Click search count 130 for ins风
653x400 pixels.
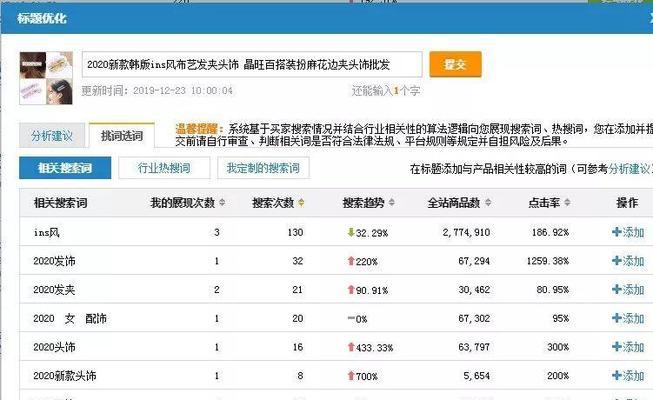pyautogui.click(x=295, y=232)
